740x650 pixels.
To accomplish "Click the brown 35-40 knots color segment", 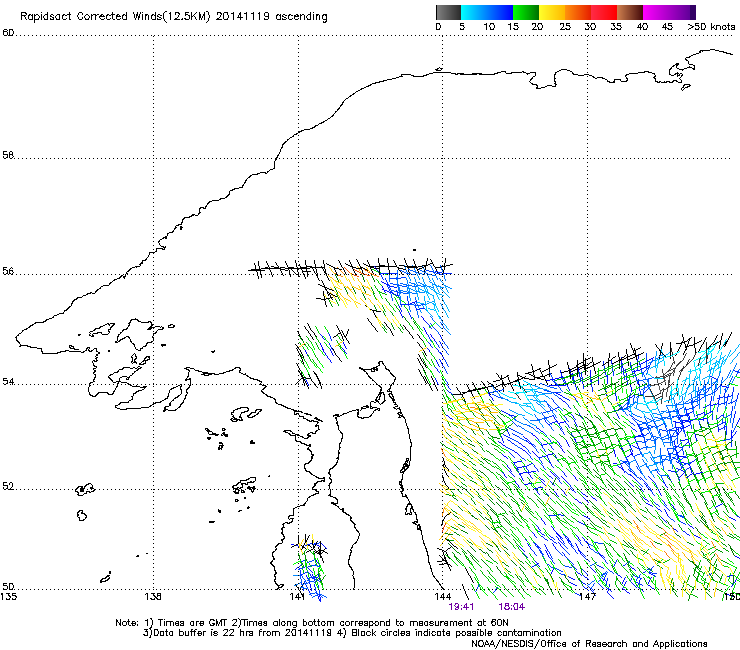I will pyautogui.click(x=630, y=13).
